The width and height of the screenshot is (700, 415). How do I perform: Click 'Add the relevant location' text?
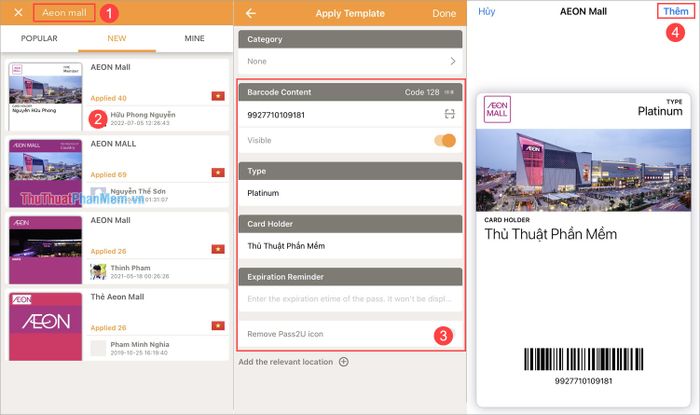pyautogui.click(x=286, y=362)
